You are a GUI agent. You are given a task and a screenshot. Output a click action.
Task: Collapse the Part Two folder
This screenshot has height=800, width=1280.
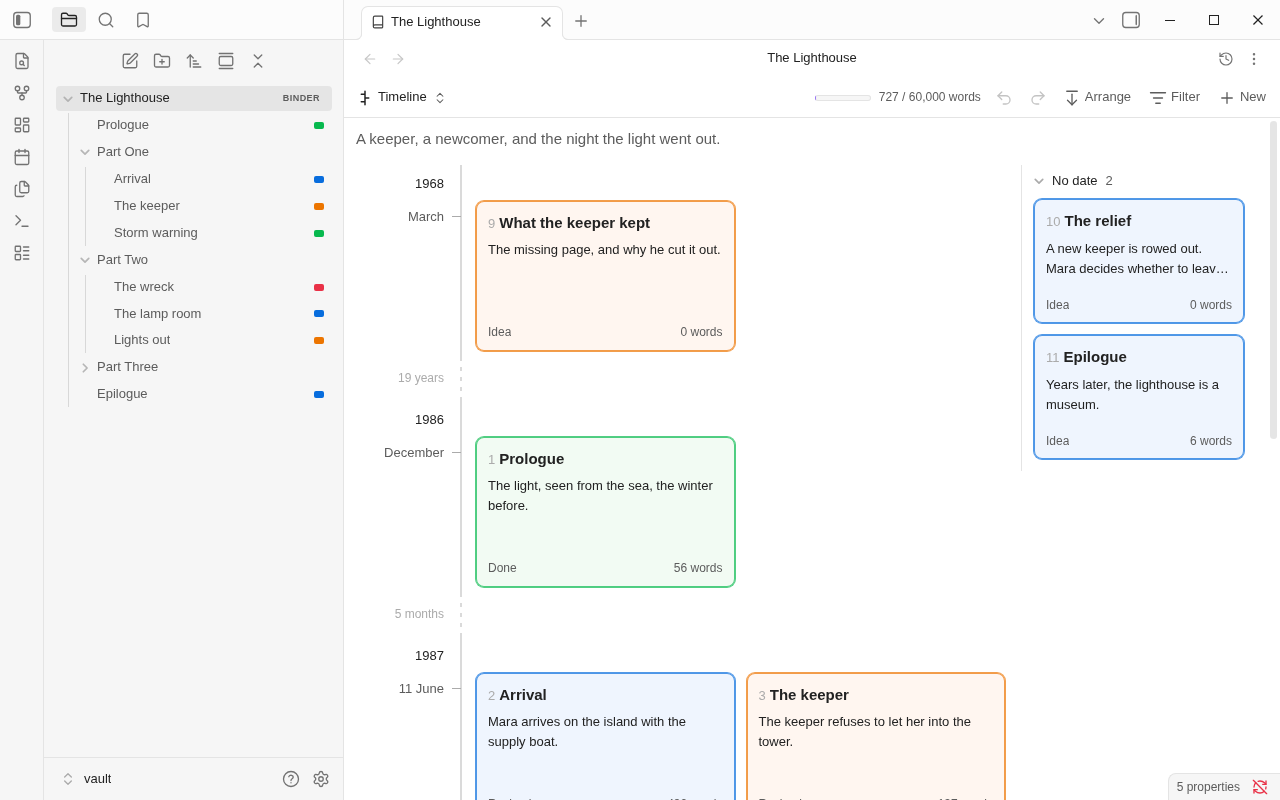(x=85, y=260)
